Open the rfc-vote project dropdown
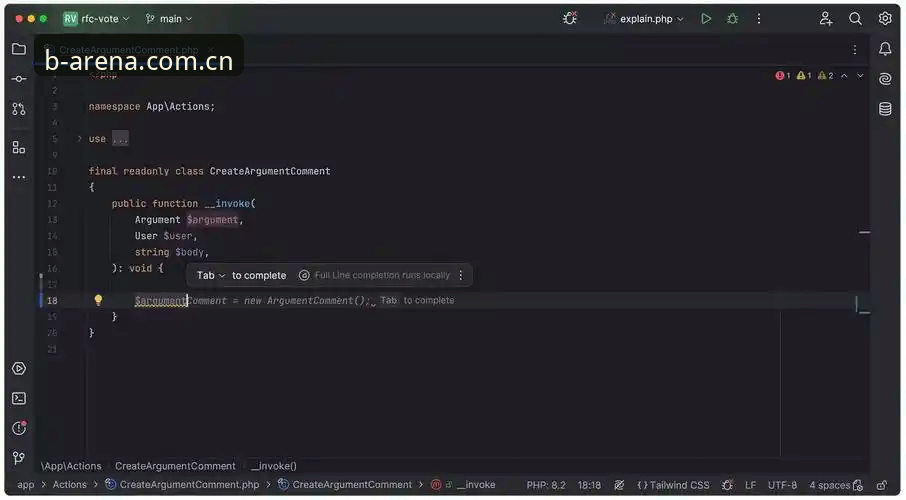 [96, 18]
